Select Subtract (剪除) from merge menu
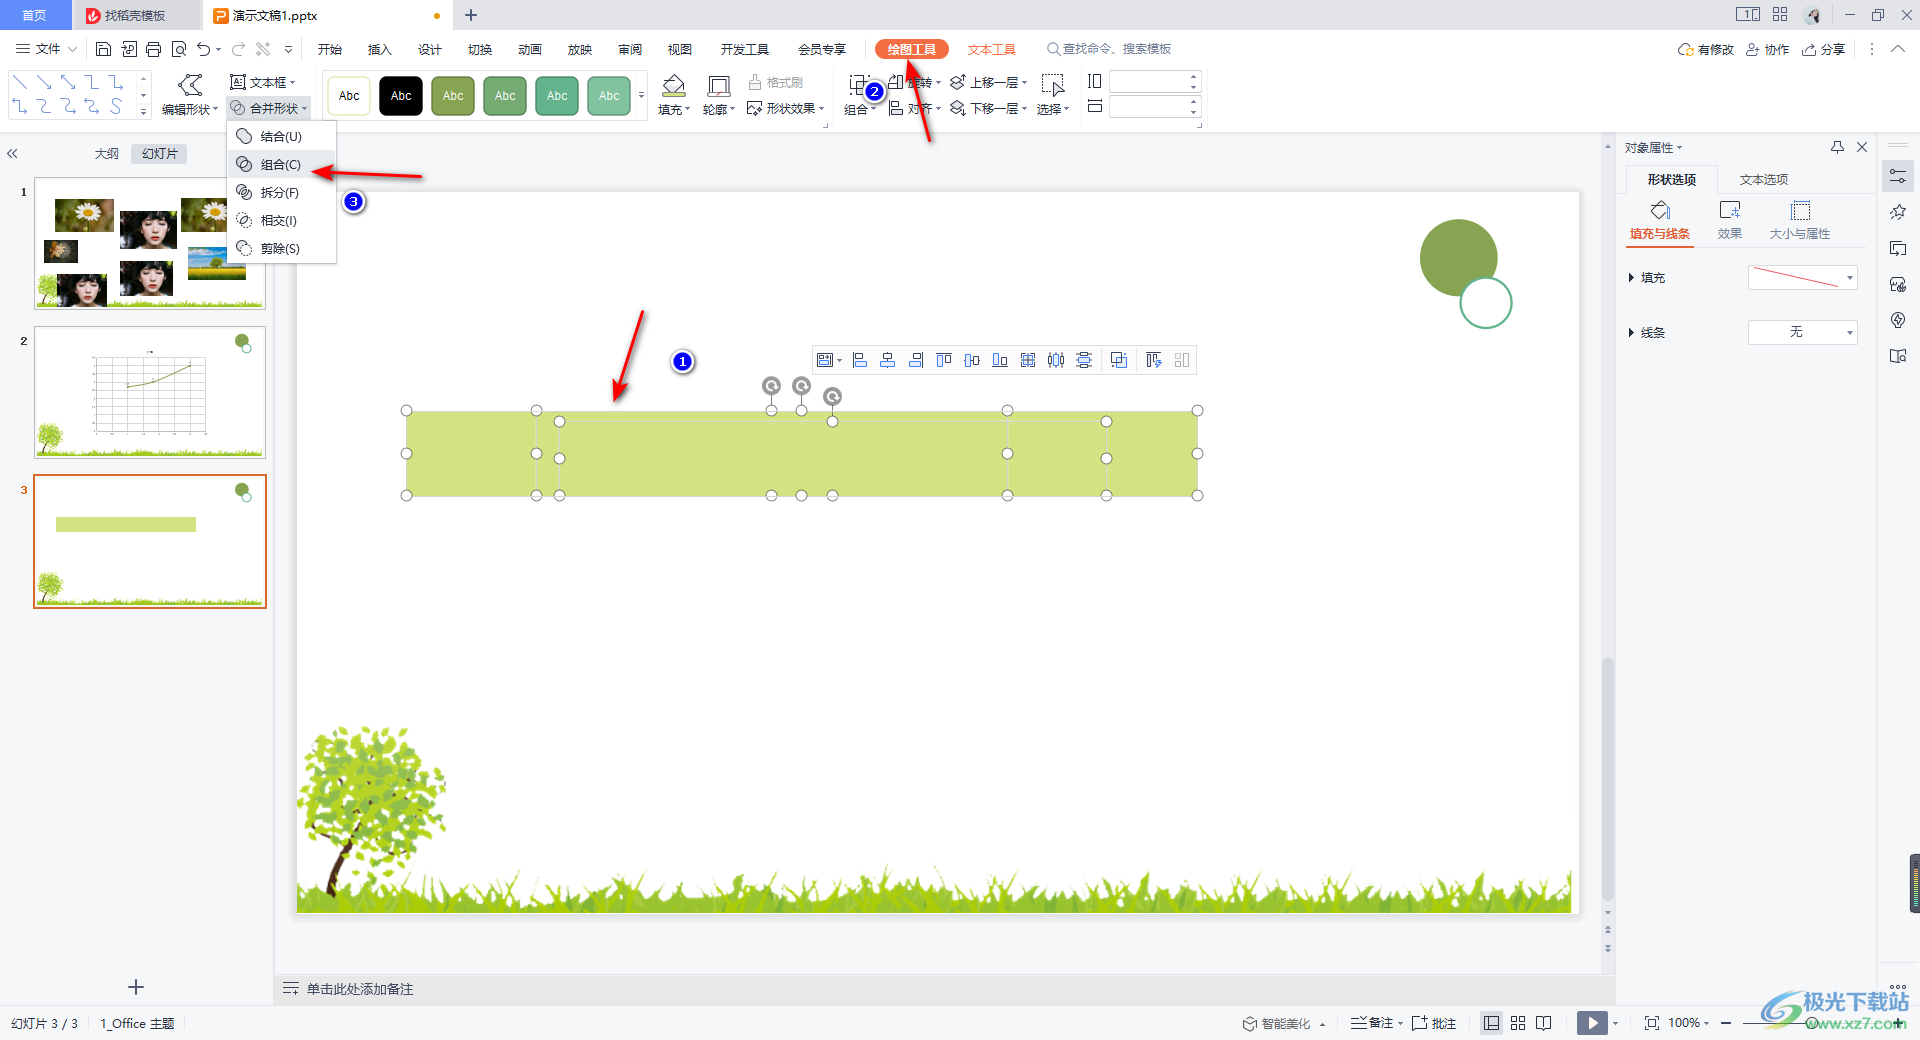The height and width of the screenshot is (1040, 1920). 281,248
